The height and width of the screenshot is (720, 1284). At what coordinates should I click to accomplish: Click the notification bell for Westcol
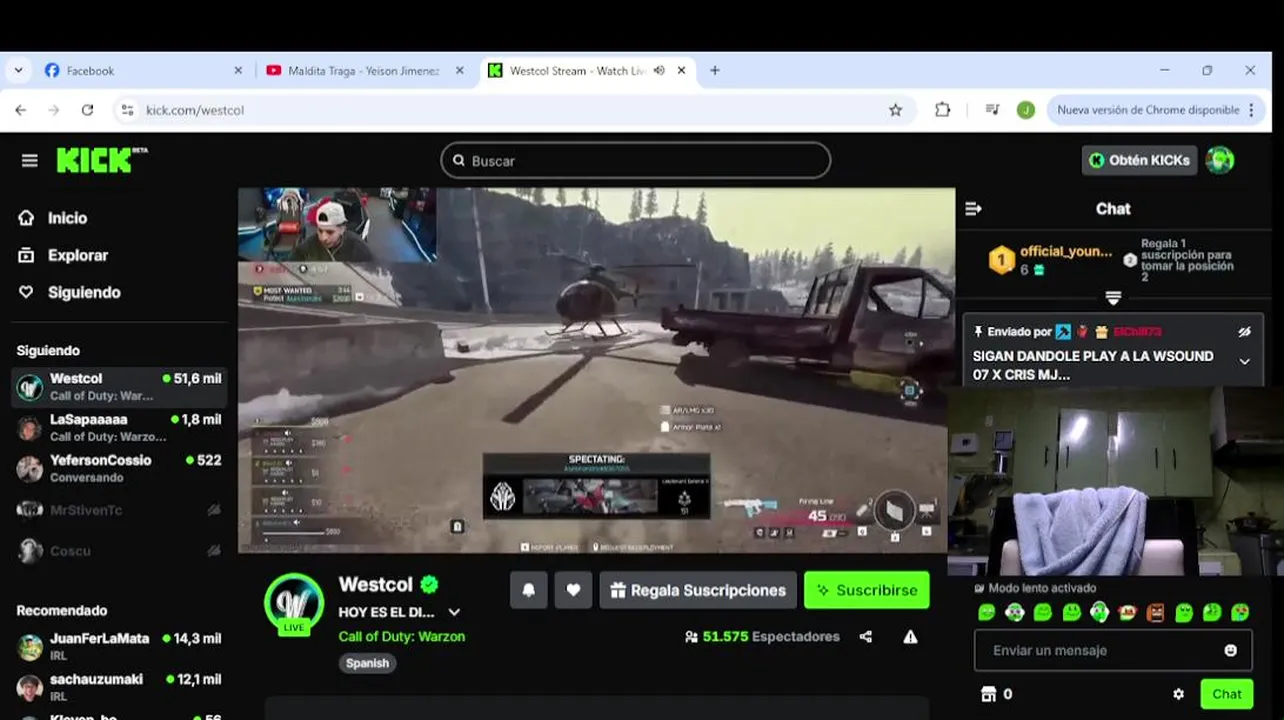click(x=529, y=590)
